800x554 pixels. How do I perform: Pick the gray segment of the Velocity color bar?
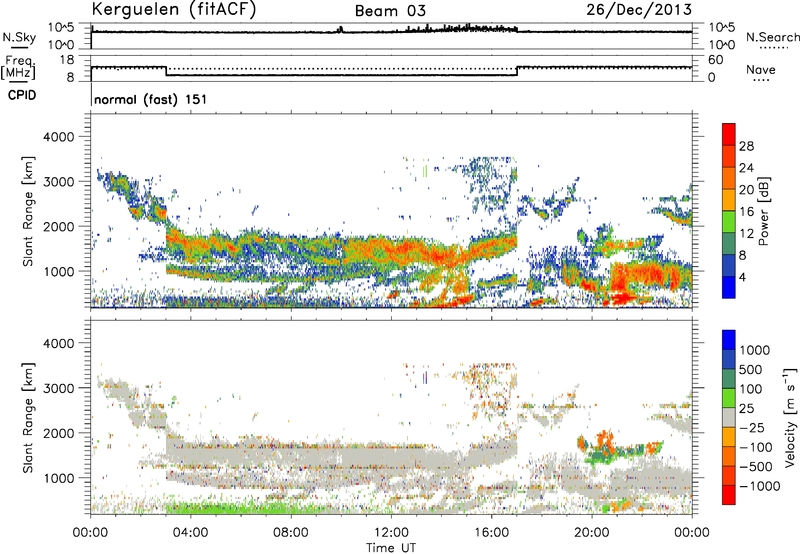(729, 418)
